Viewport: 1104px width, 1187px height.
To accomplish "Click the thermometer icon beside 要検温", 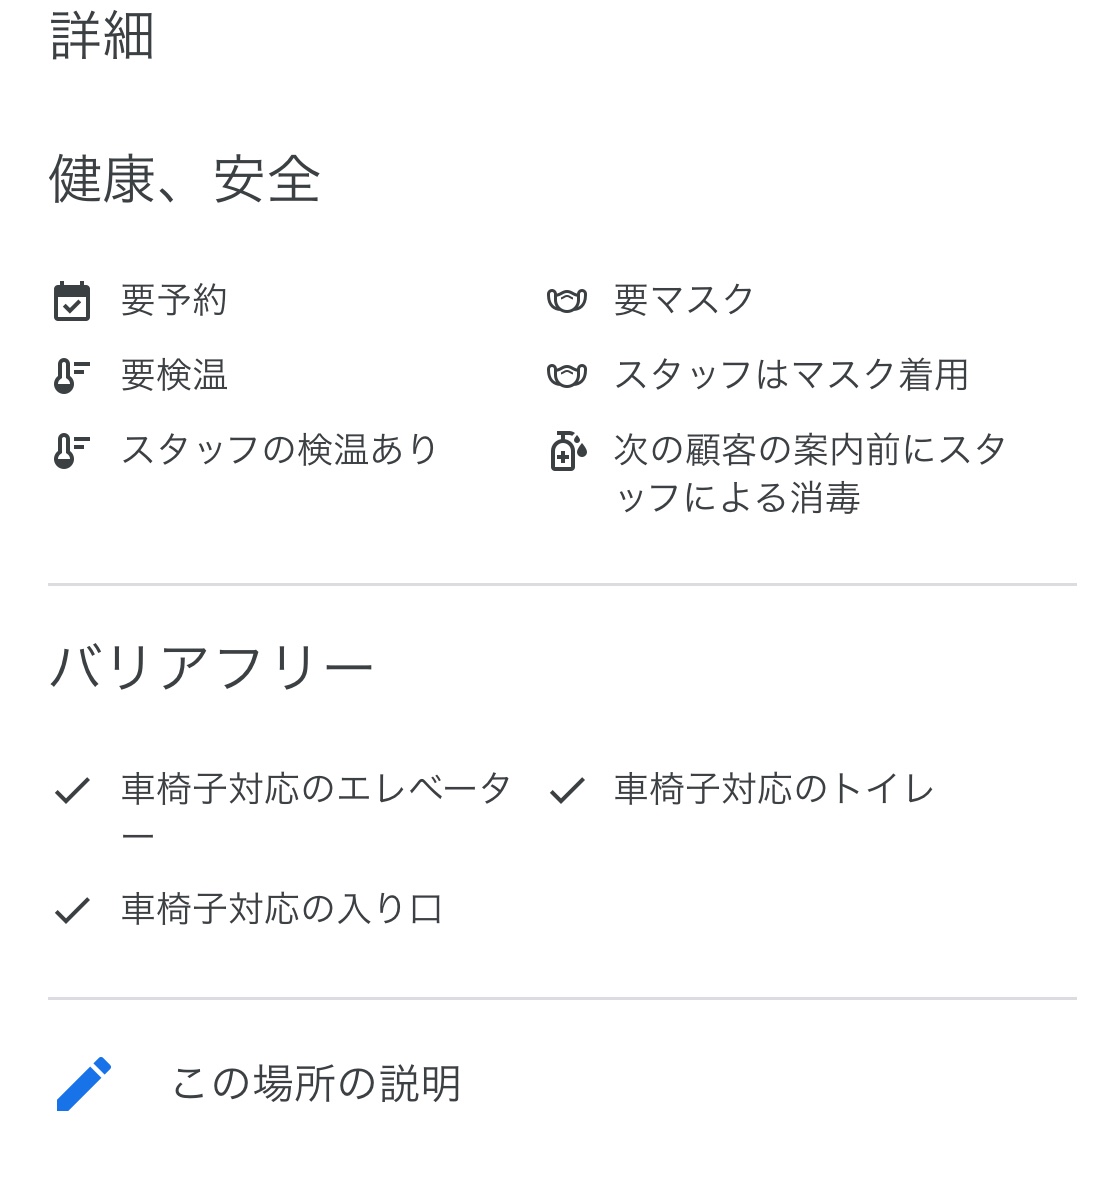I will point(71,375).
